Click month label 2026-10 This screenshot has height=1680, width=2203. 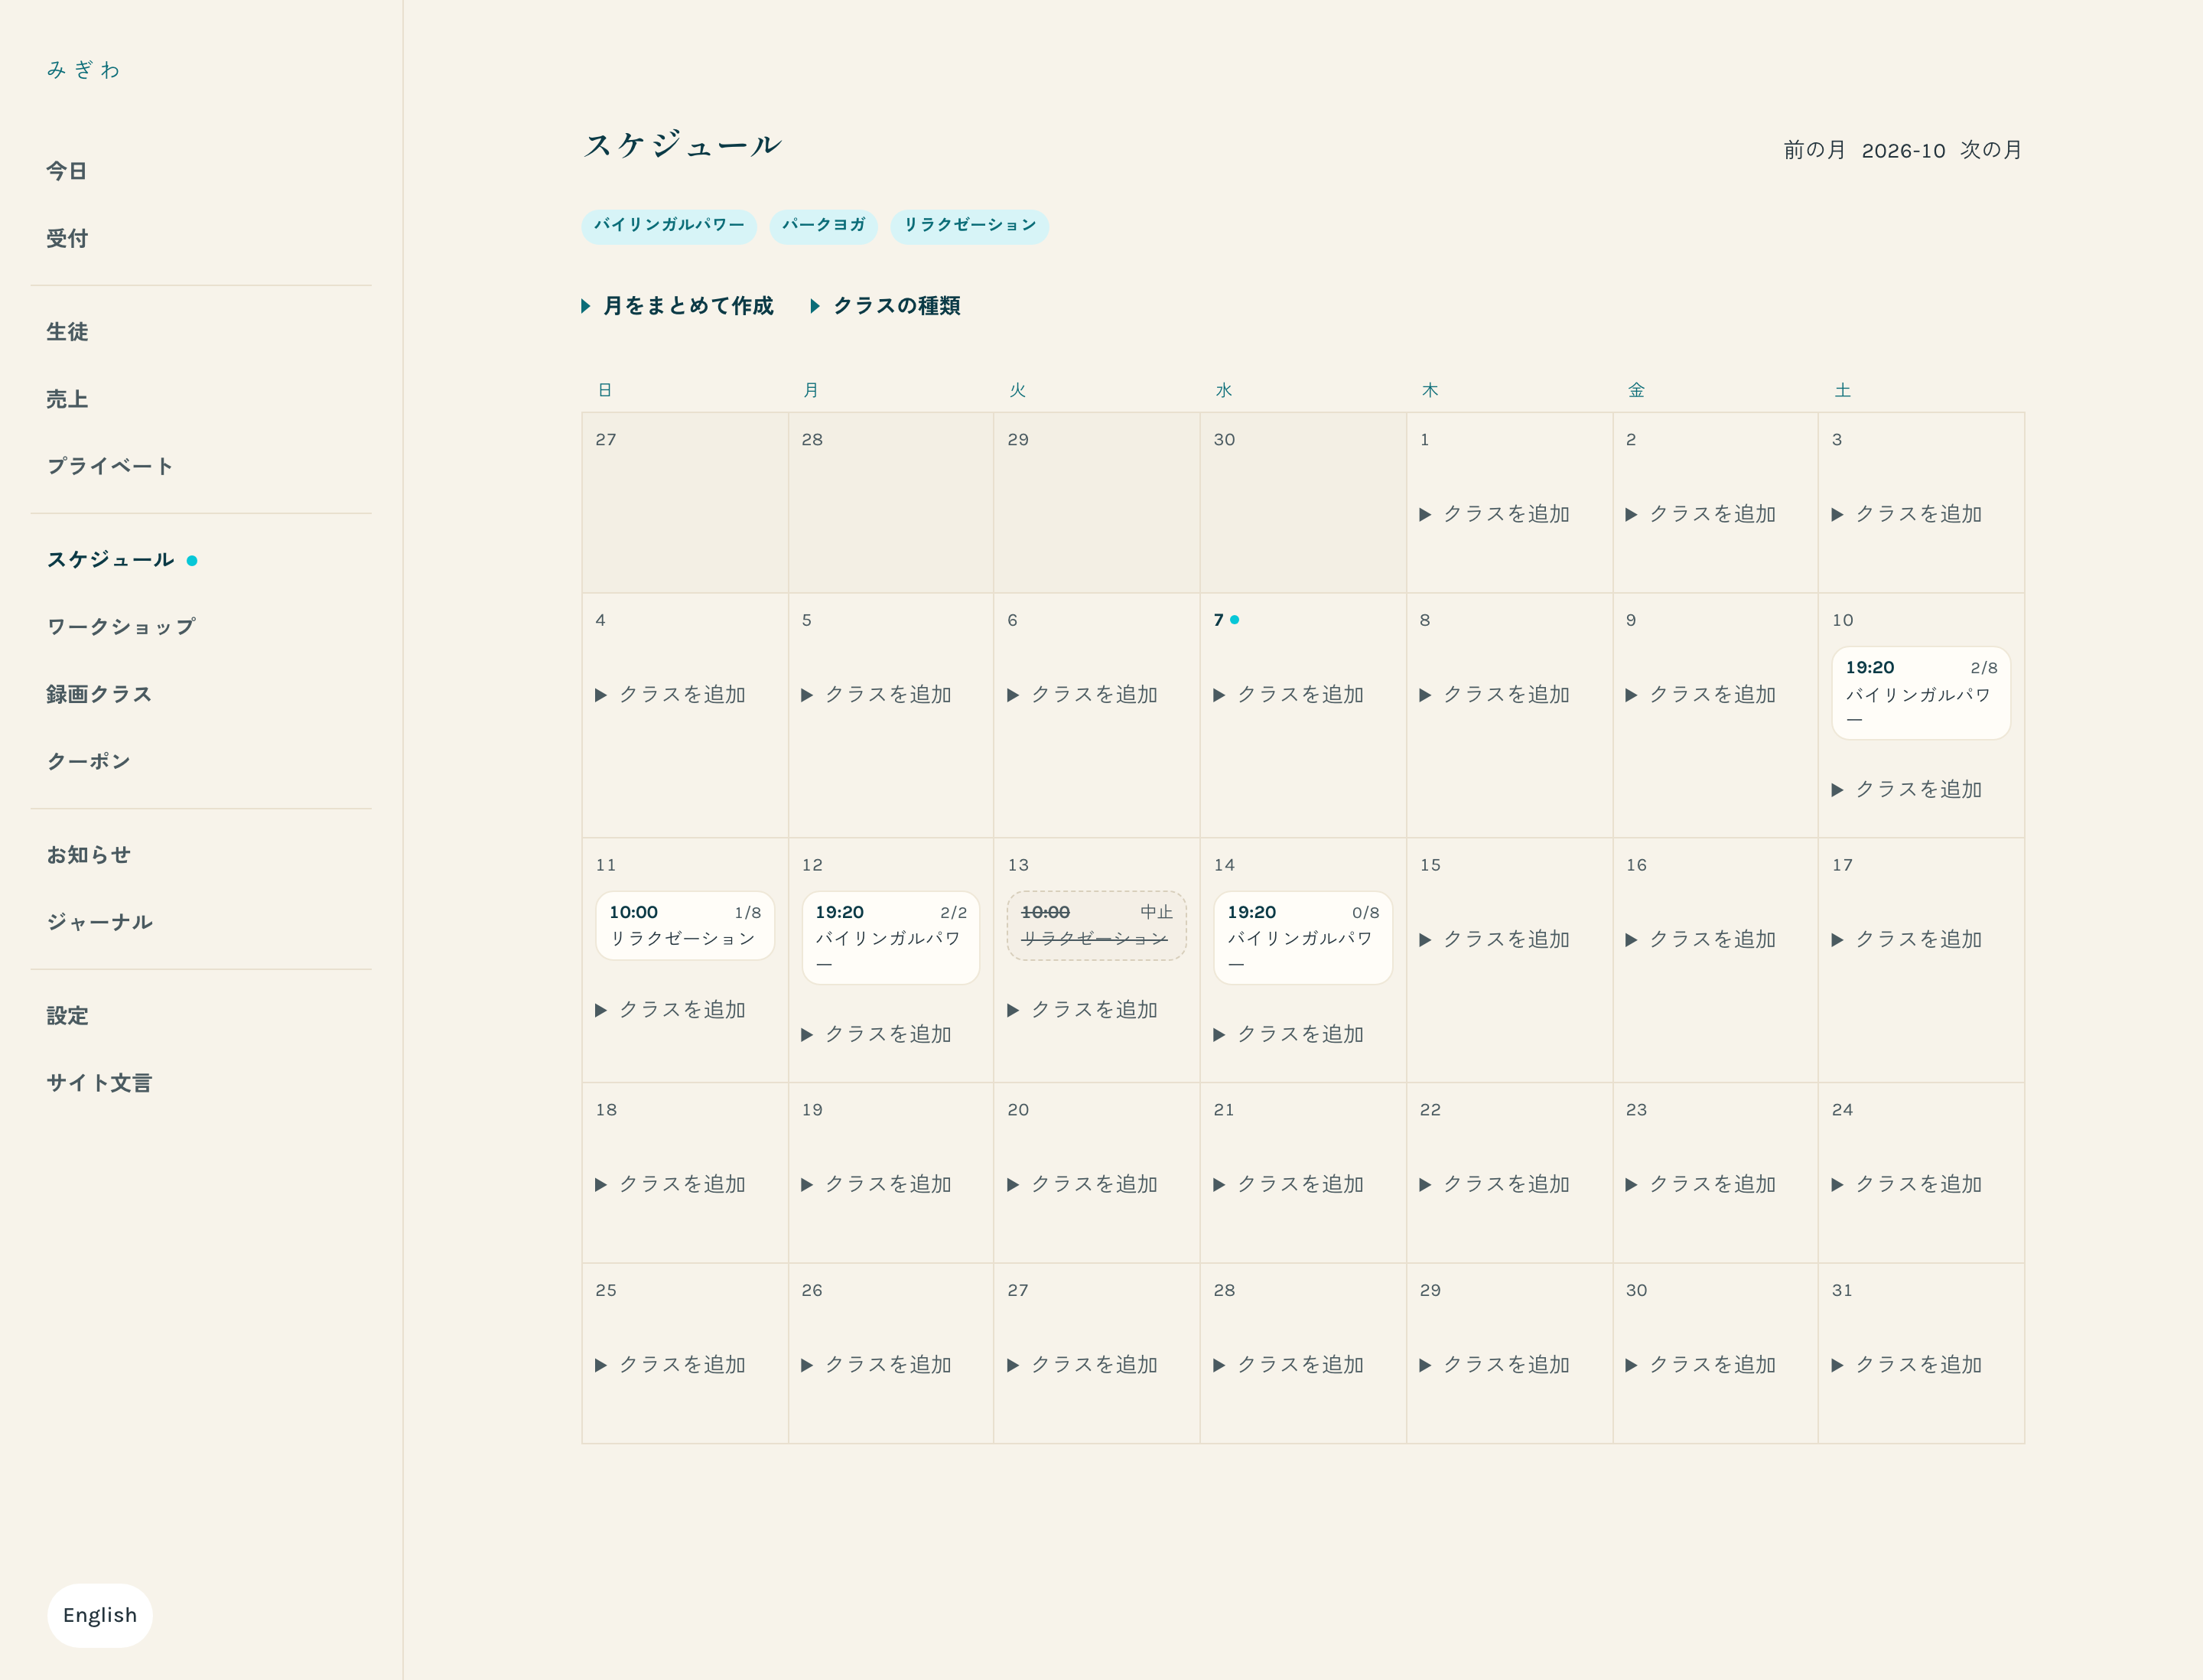(1903, 151)
